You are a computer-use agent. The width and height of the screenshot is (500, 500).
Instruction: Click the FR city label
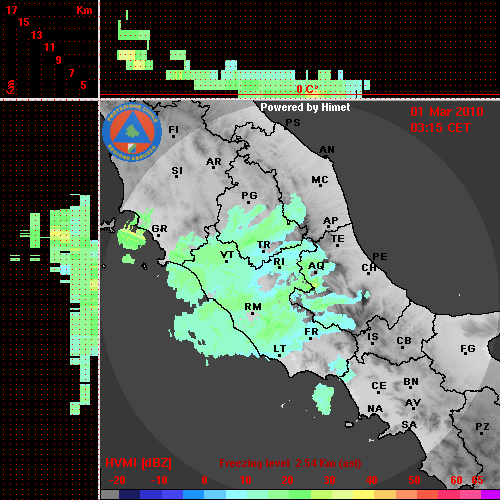coord(311,332)
